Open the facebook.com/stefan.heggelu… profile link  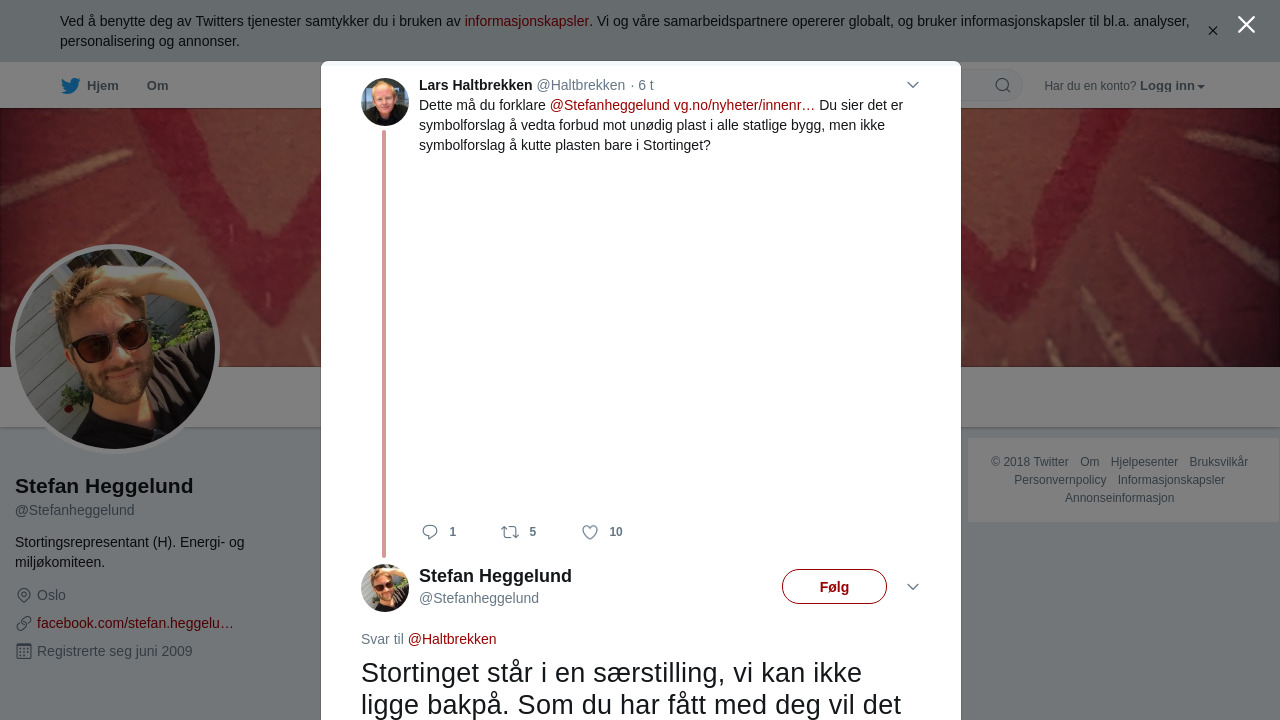click(135, 623)
